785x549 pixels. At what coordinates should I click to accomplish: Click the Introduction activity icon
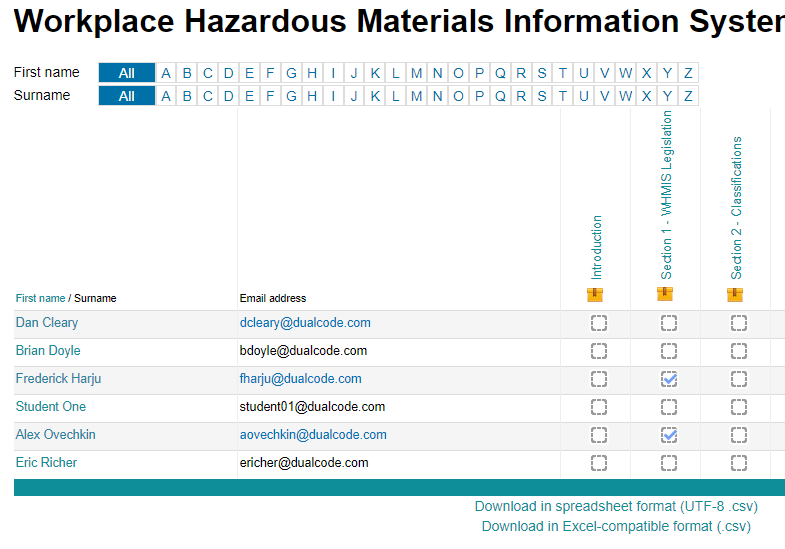tap(595, 294)
